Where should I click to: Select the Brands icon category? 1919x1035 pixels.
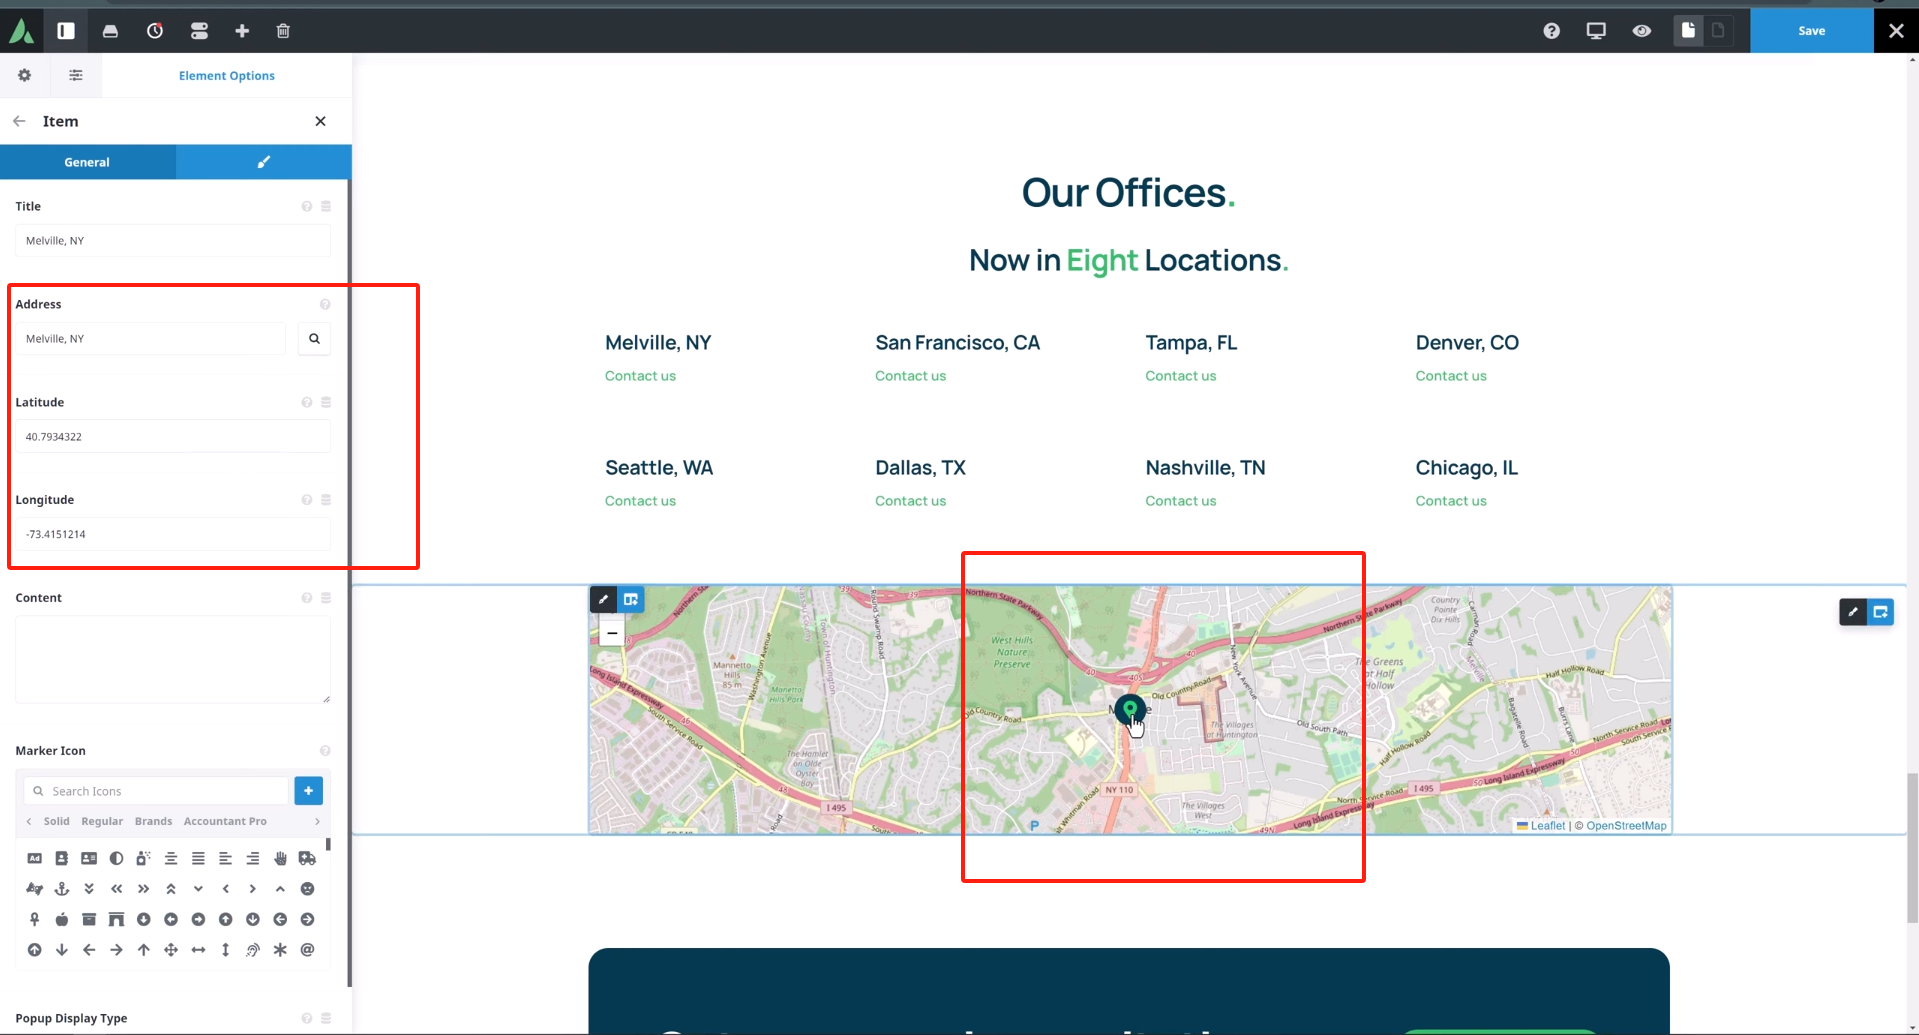153,821
